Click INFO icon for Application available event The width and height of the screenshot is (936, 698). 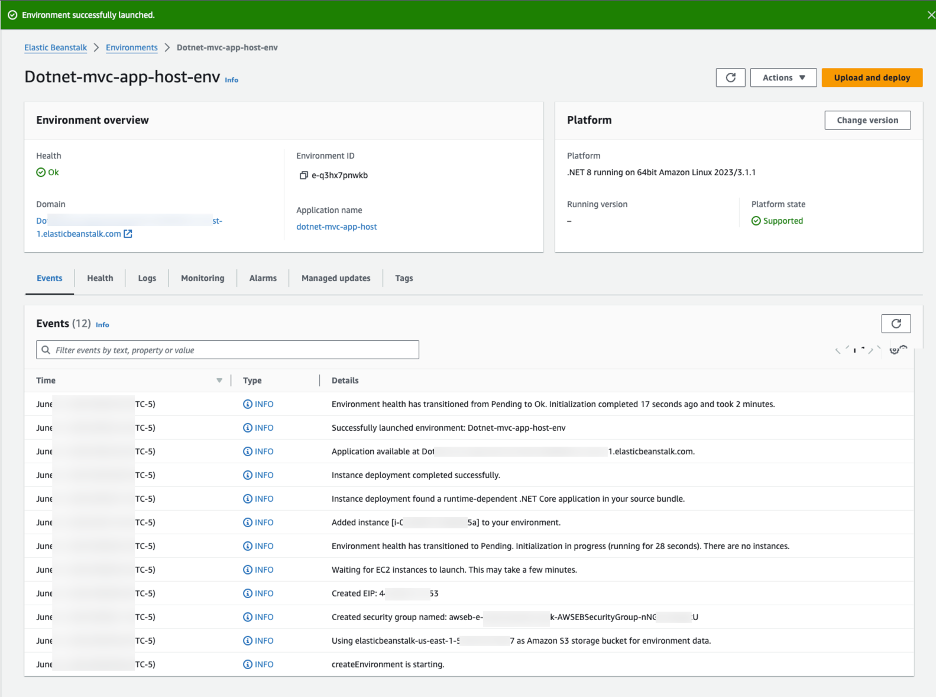point(248,451)
